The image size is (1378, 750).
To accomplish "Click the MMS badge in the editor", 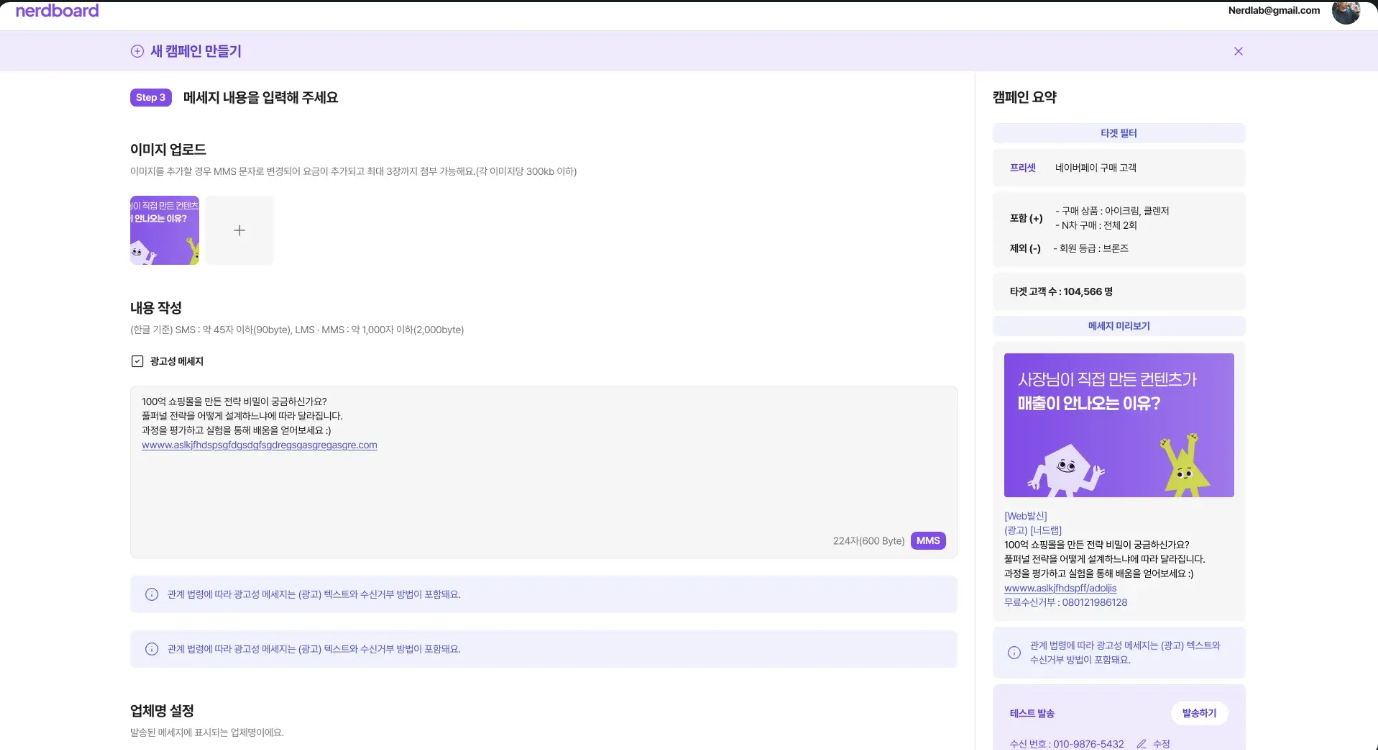I will coord(928,541).
